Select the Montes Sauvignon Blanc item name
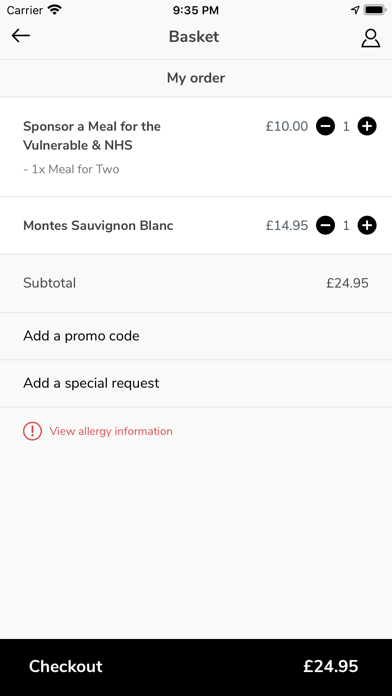Viewport: 392px width, 696px height. (x=98, y=225)
